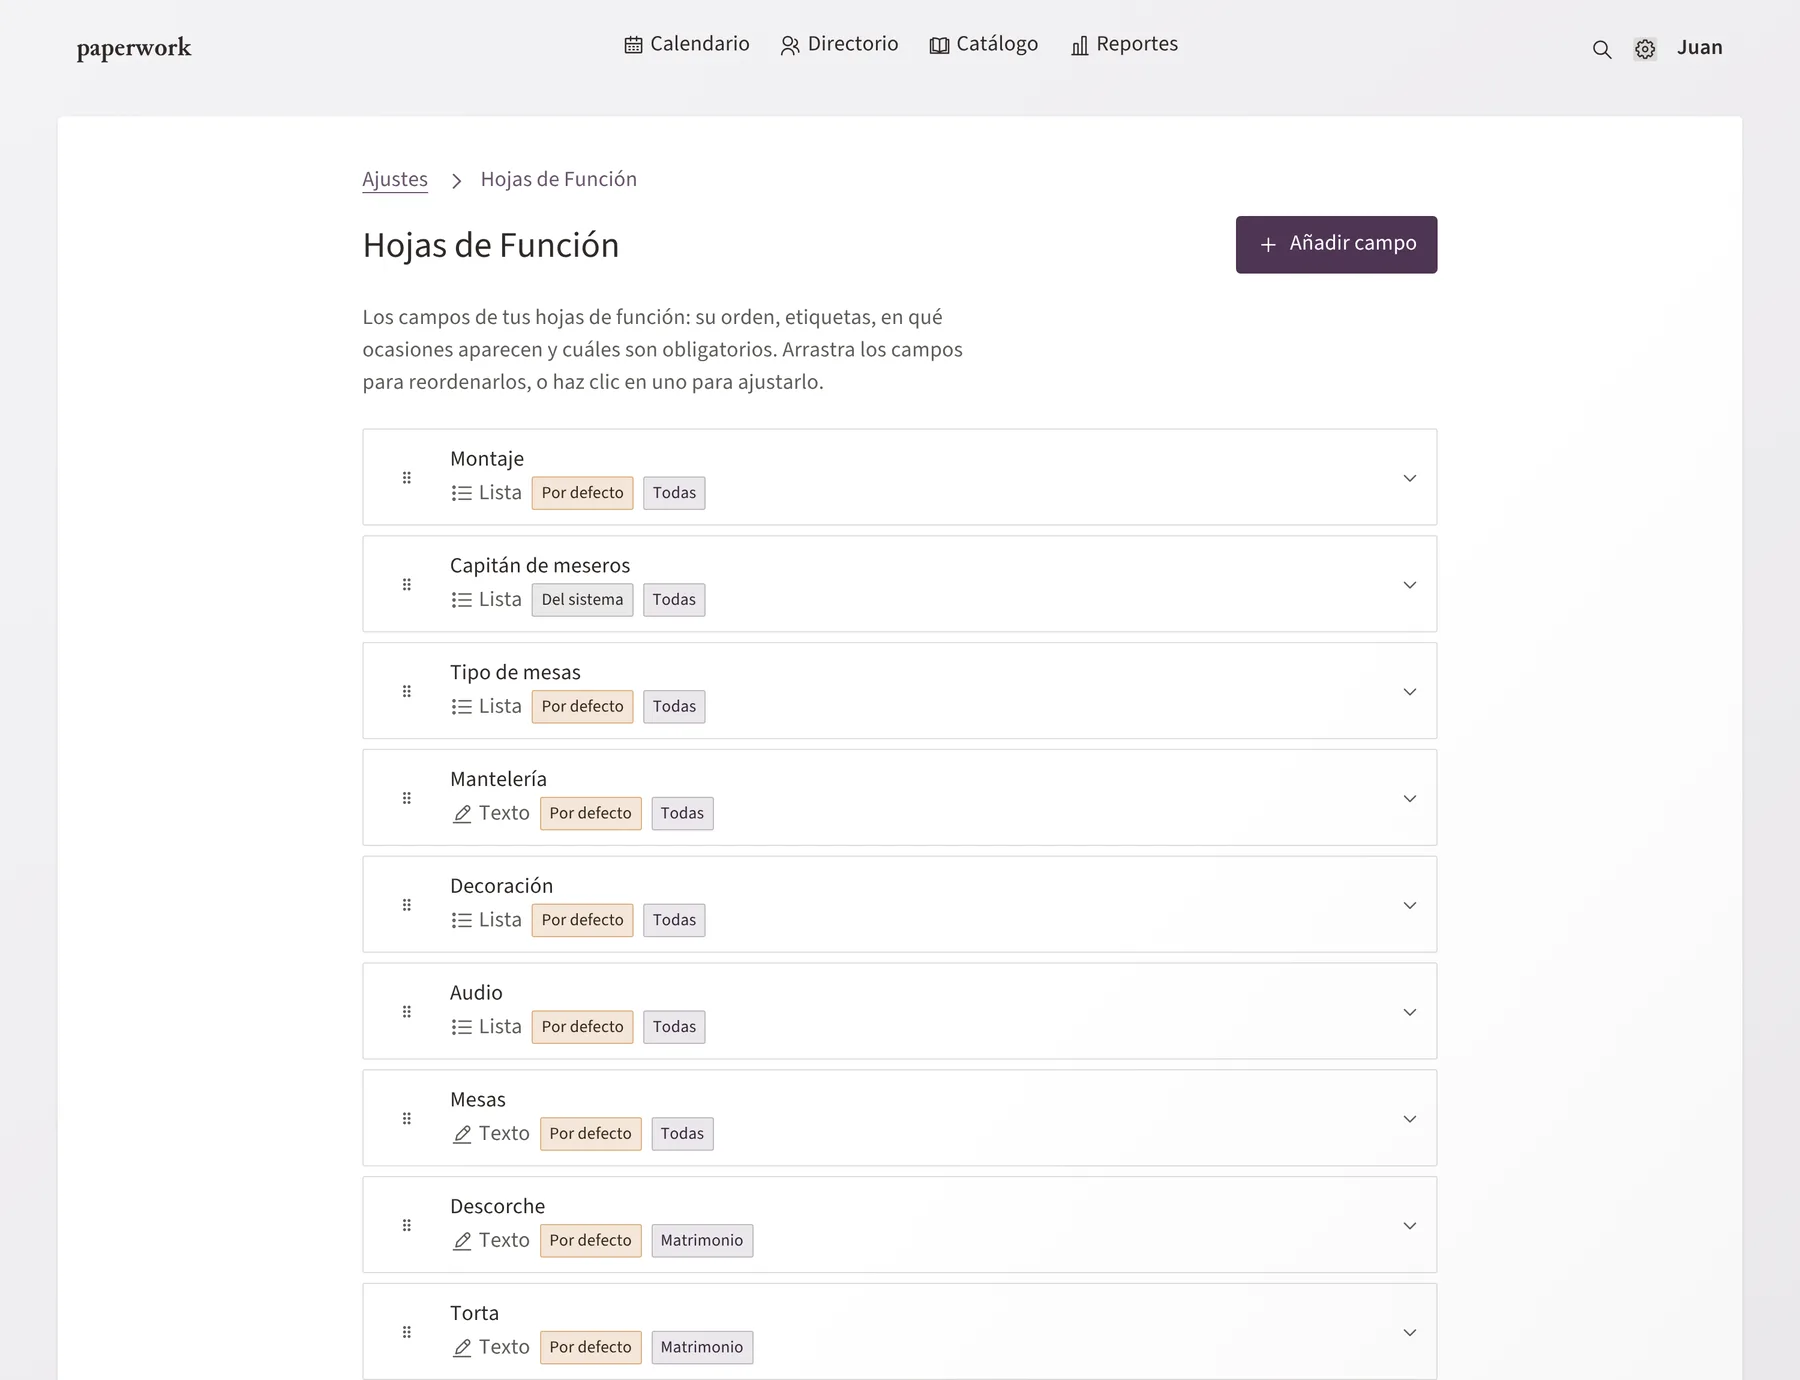Click the pencil icon under Torta

(461, 1348)
